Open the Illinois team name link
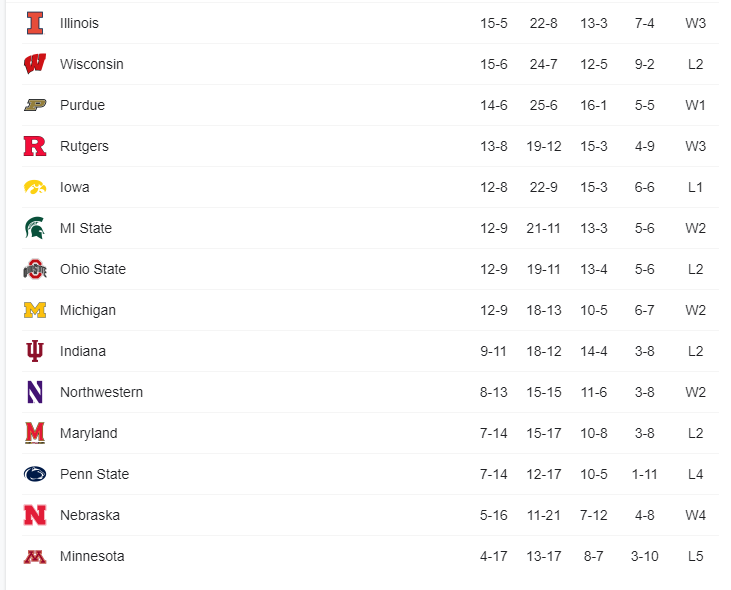Image resolution: width=731 pixels, height=590 pixels. [x=79, y=23]
